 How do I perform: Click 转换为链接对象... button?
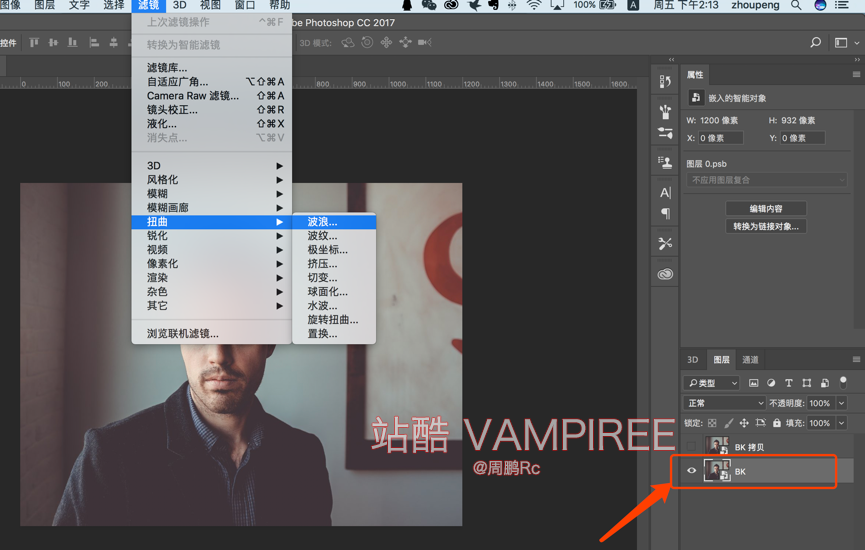[x=766, y=226]
